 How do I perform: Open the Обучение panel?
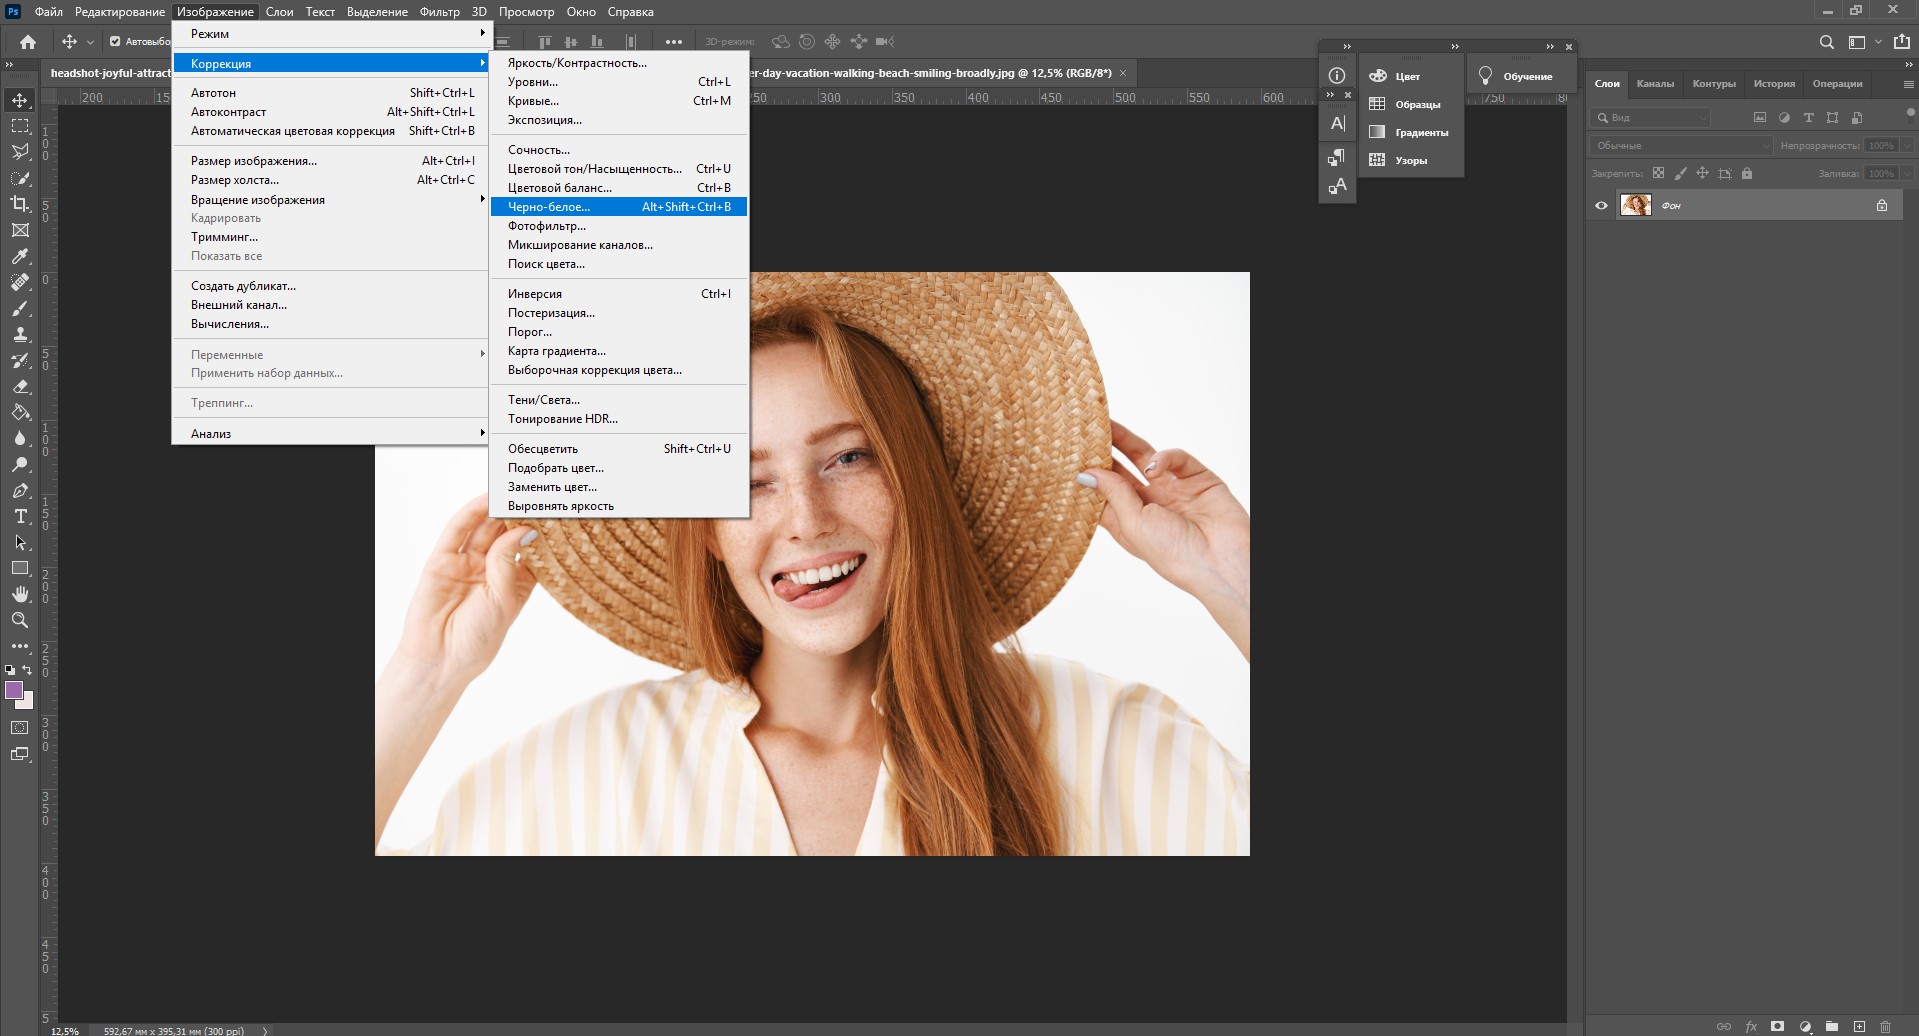pos(1517,77)
